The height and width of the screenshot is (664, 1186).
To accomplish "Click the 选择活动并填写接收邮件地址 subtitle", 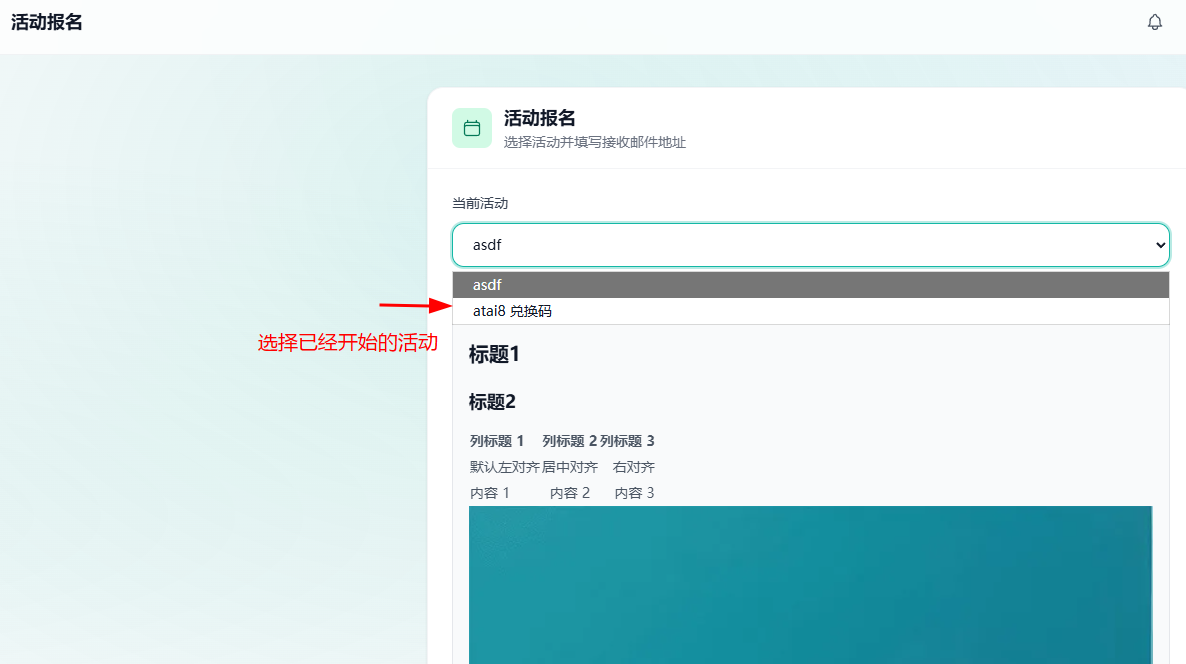I will coord(595,142).
